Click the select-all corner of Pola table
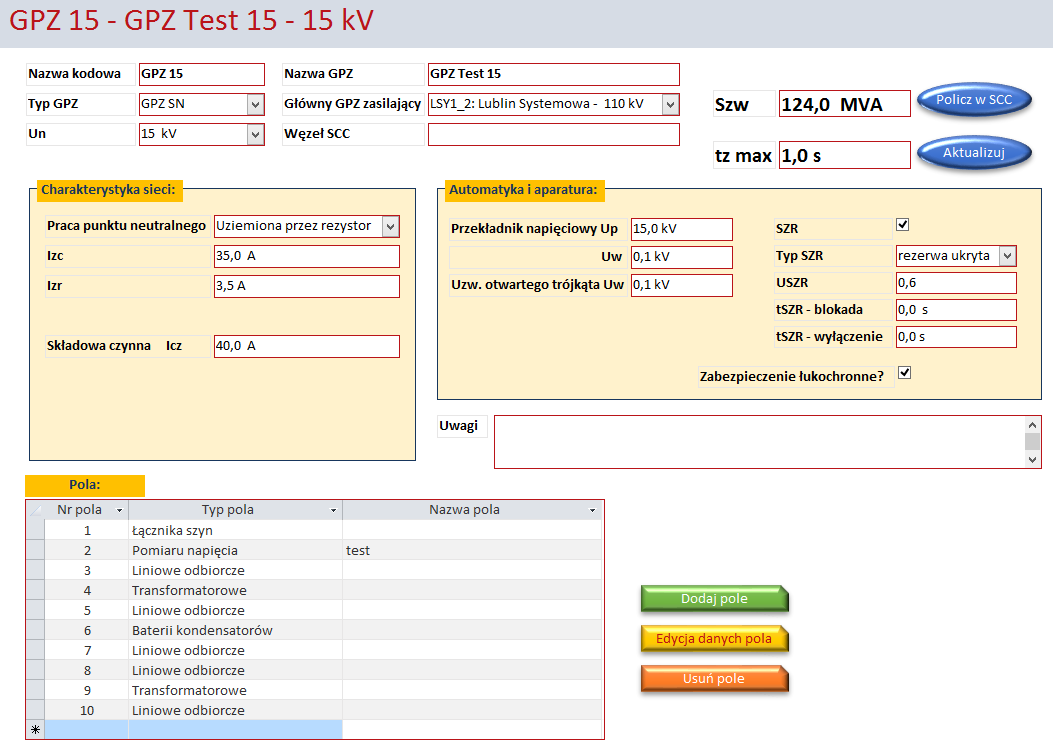Screen dimensions: 1053x756 (x=36, y=510)
